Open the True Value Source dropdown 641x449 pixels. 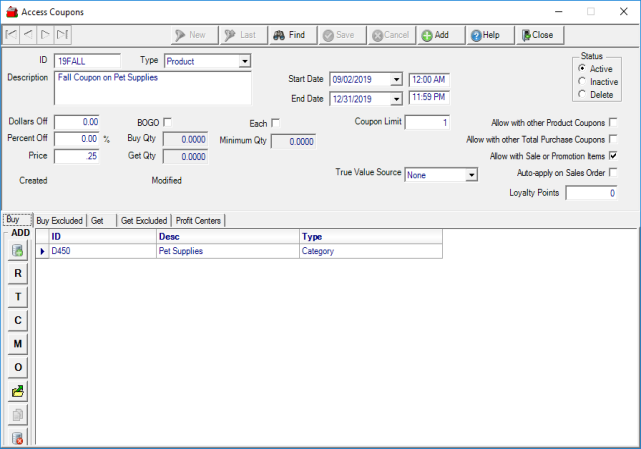pos(471,174)
